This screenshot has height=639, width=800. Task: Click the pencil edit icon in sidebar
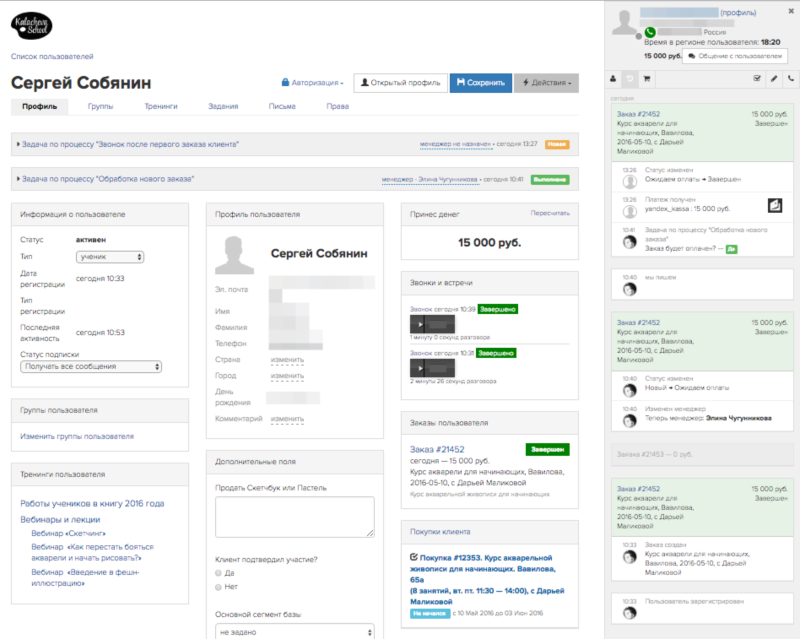(774, 79)
